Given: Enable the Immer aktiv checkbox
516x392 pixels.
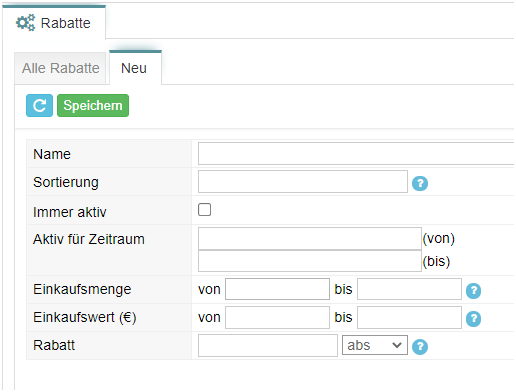Looking at the screenshot, I should coord(204,210).
